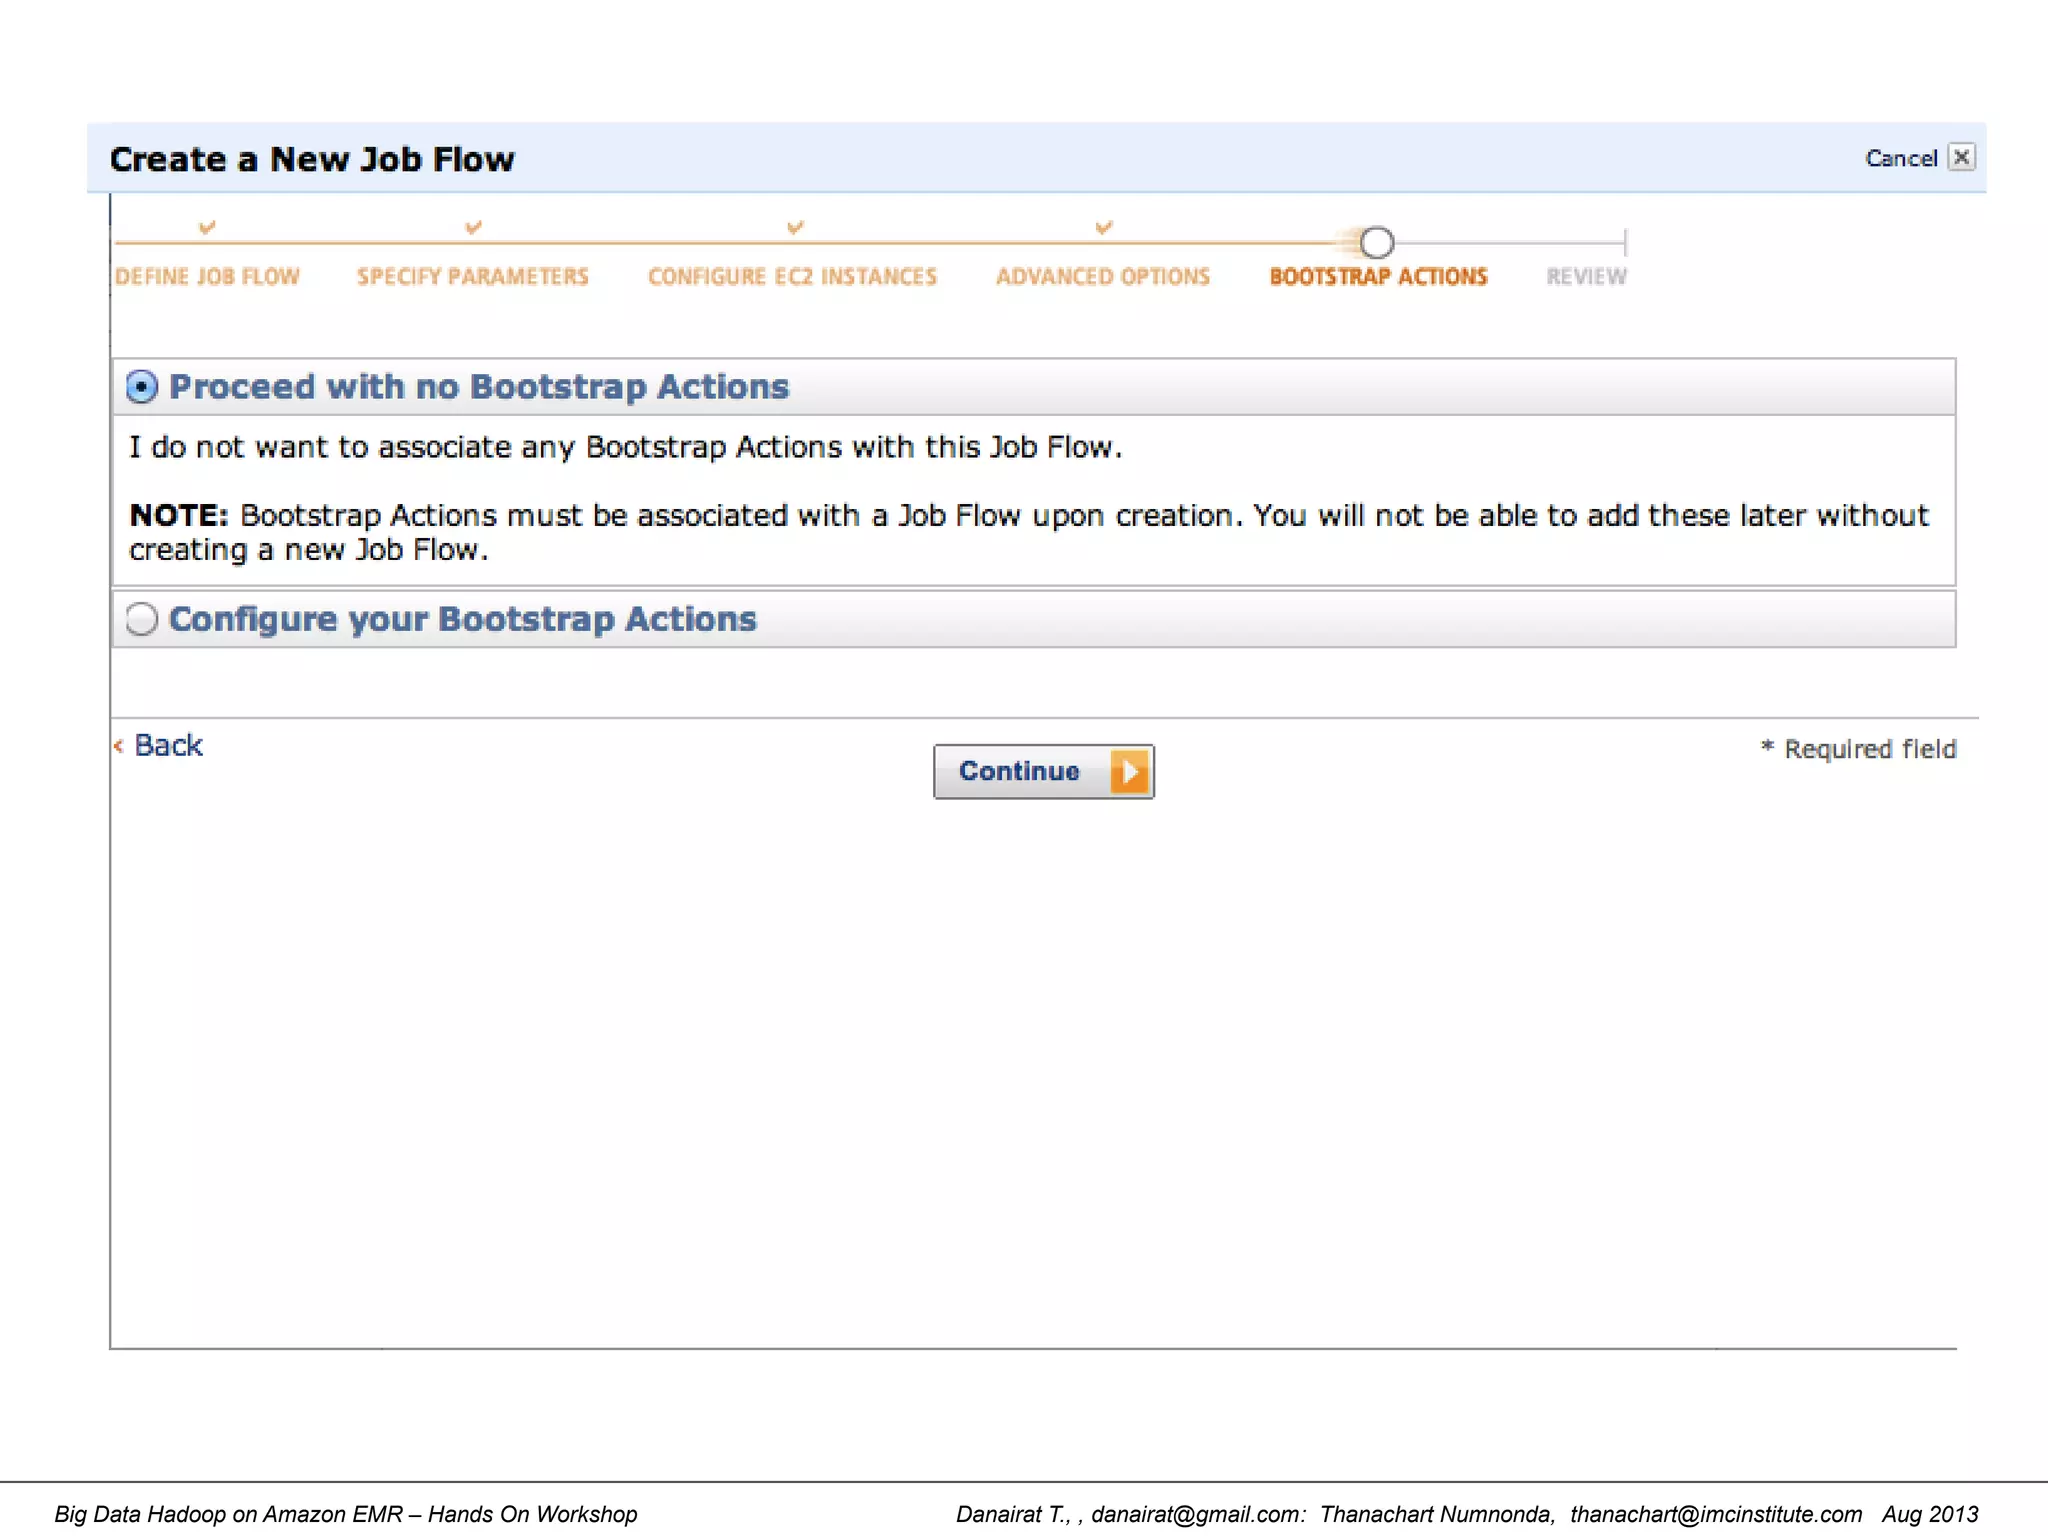Click 'Proceed with no Bootstrap Actions' heading
This screenshot has height=1536, width=2048.
479,387
